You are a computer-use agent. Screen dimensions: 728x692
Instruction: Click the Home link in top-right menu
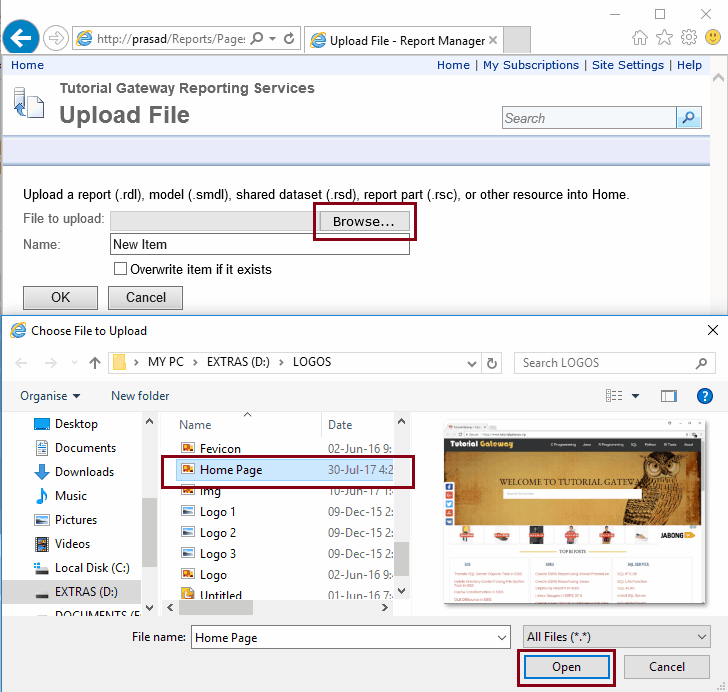[453, 65]
